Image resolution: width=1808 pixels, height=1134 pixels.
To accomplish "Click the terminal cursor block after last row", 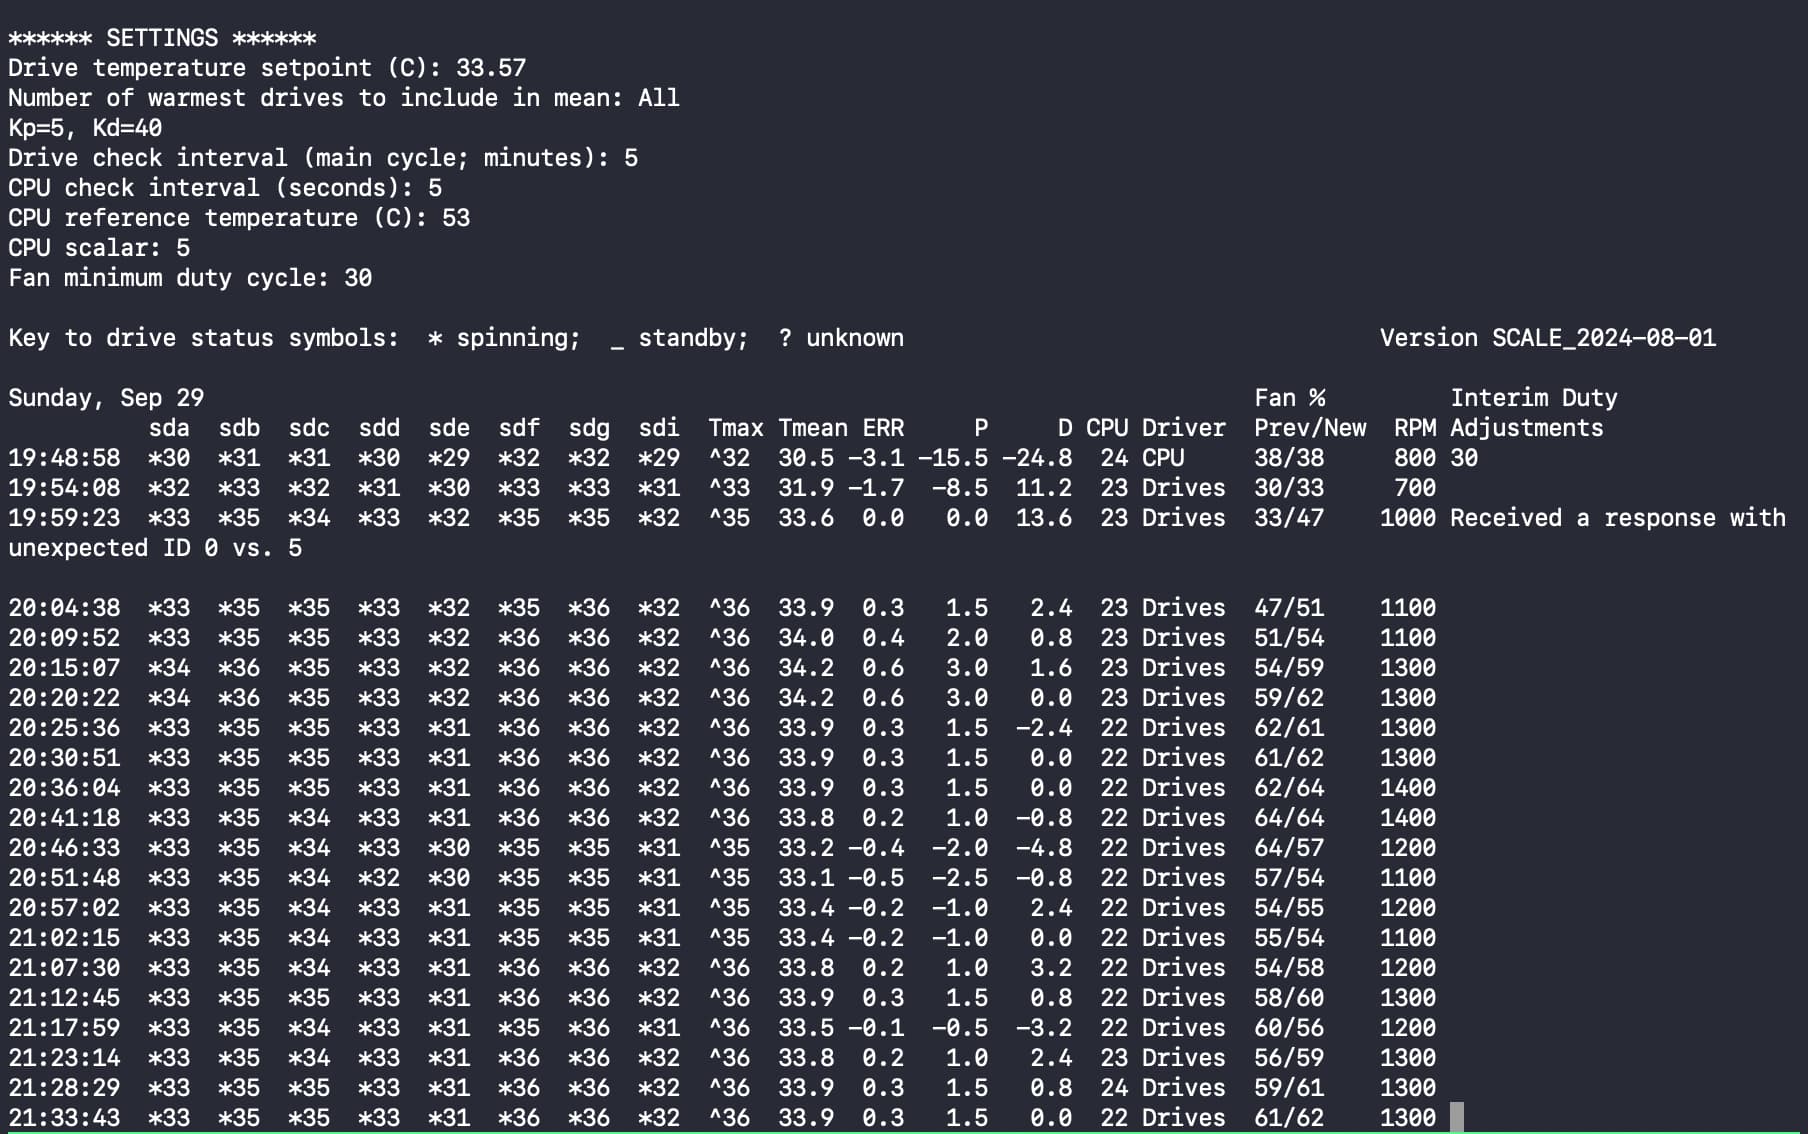I will pyautogui.click(x=1457, y=1117).
